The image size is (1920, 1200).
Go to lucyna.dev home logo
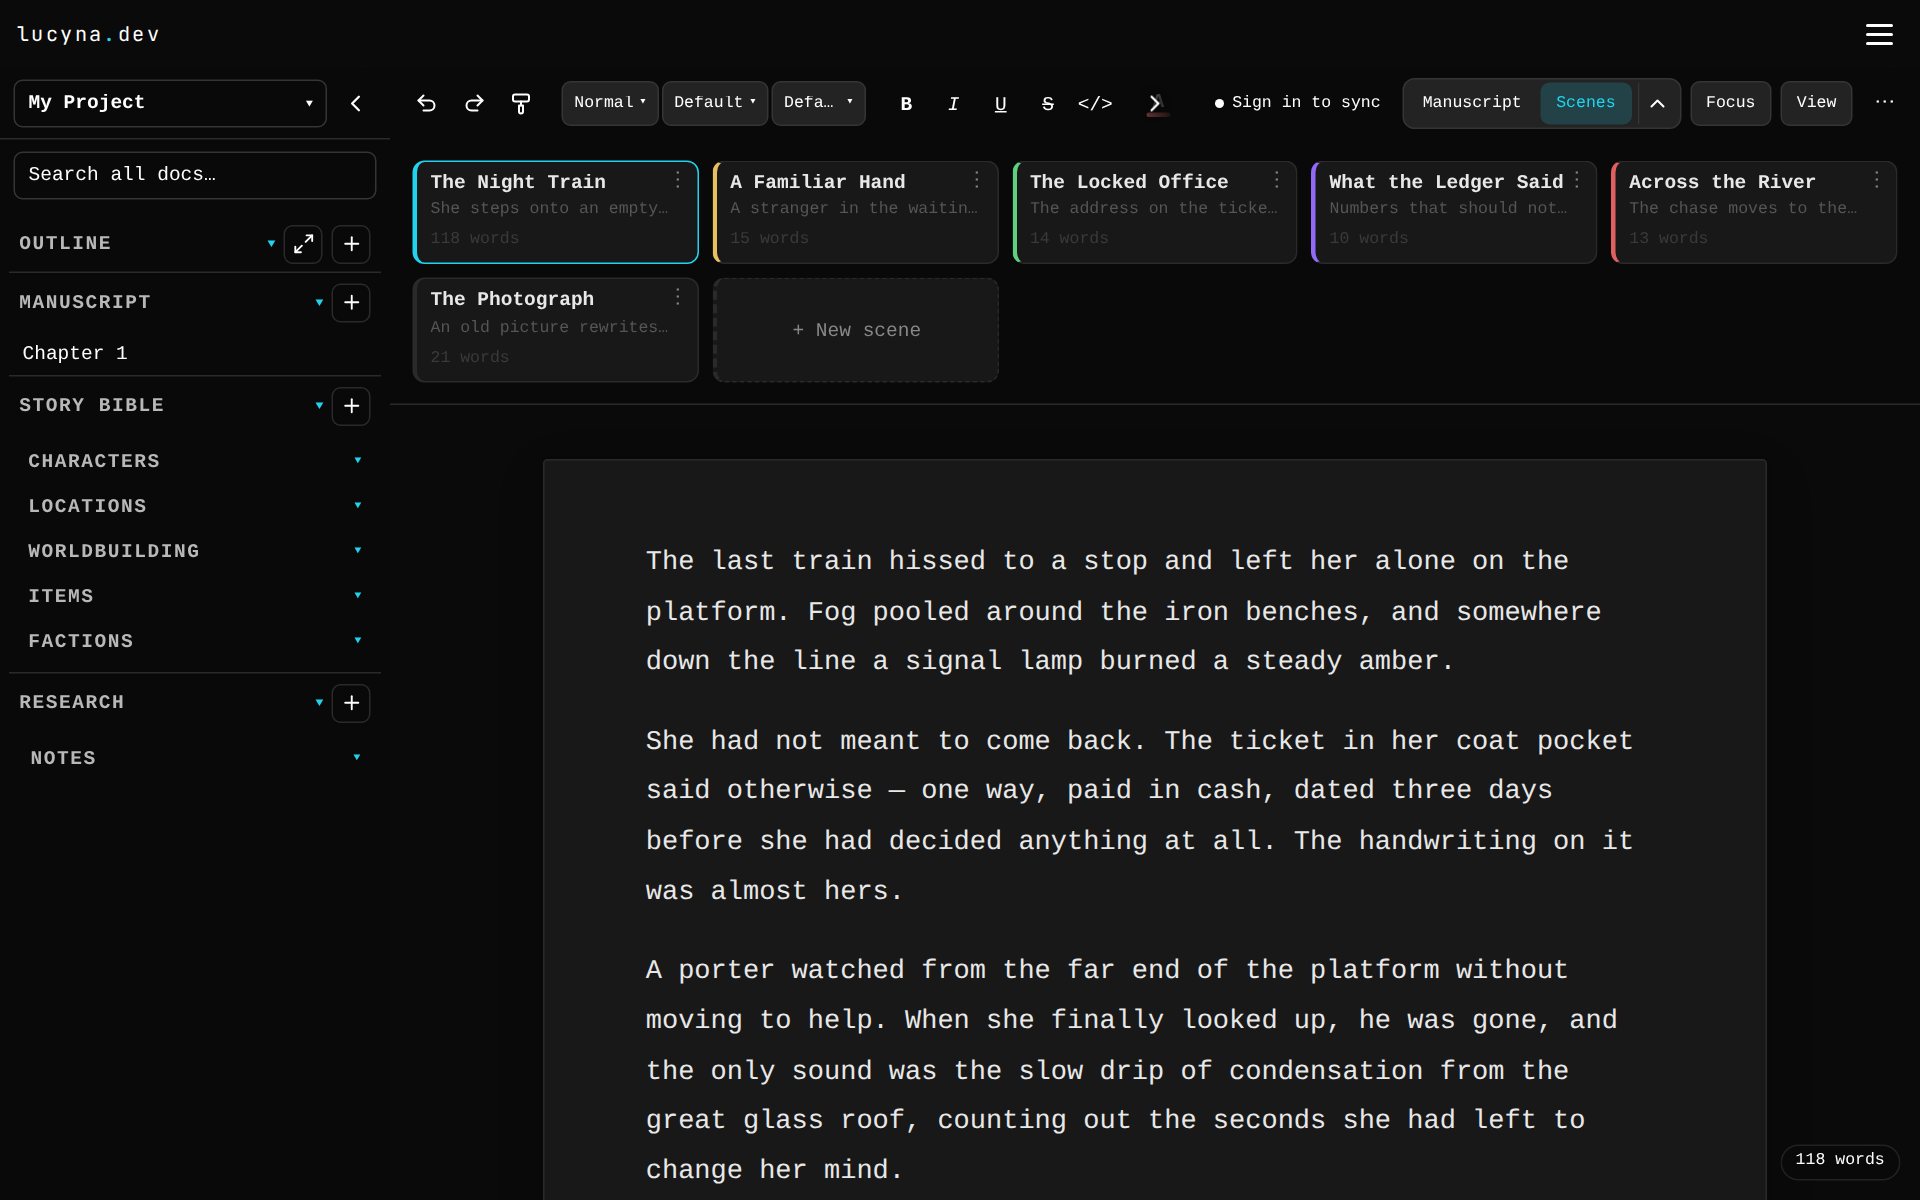(x=89, y=35)
